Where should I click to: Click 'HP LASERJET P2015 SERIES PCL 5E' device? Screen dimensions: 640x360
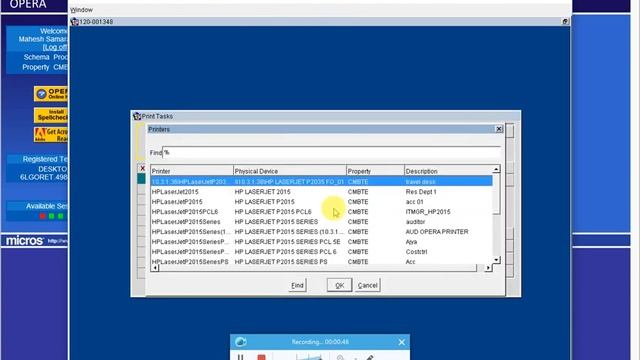[287, 242]
